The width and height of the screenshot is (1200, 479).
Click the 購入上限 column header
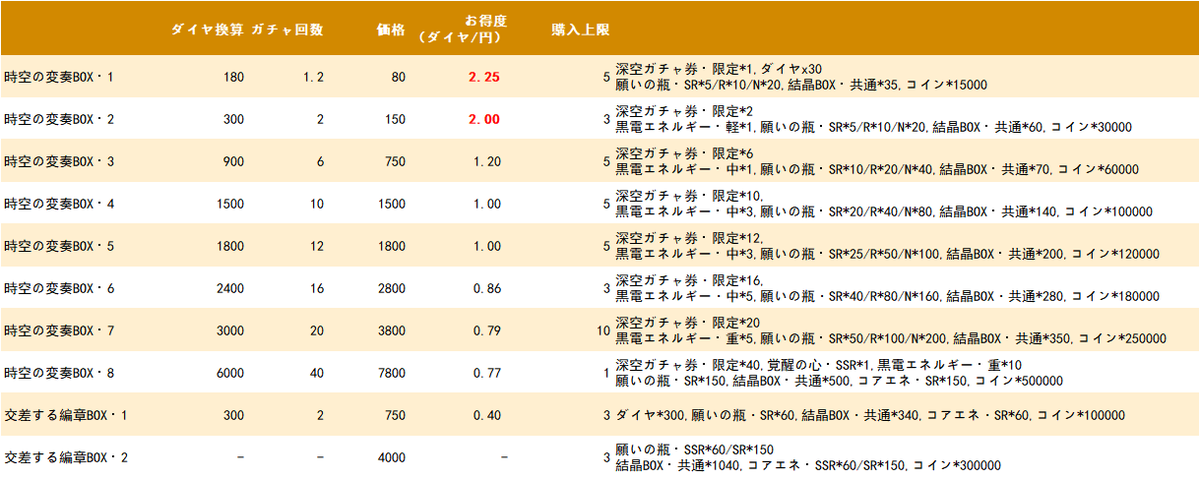(x=580, y=29)
